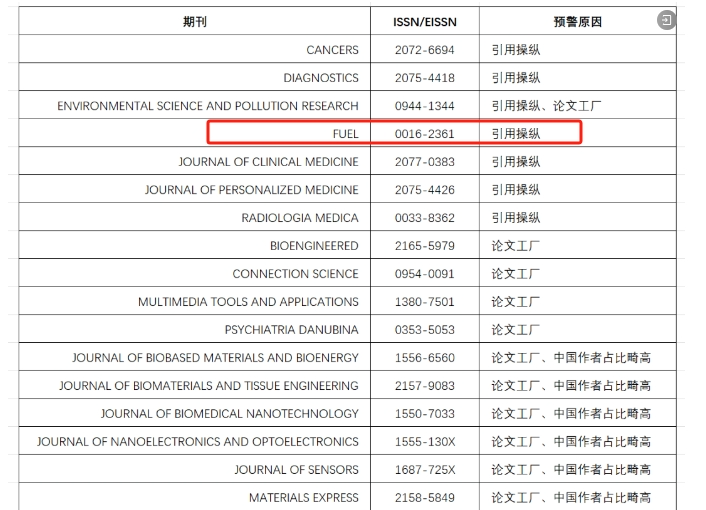This screenshot has height=510, width=706.
Task: Select the DIAGNOSTICS journal name
Action: (320, 77)
